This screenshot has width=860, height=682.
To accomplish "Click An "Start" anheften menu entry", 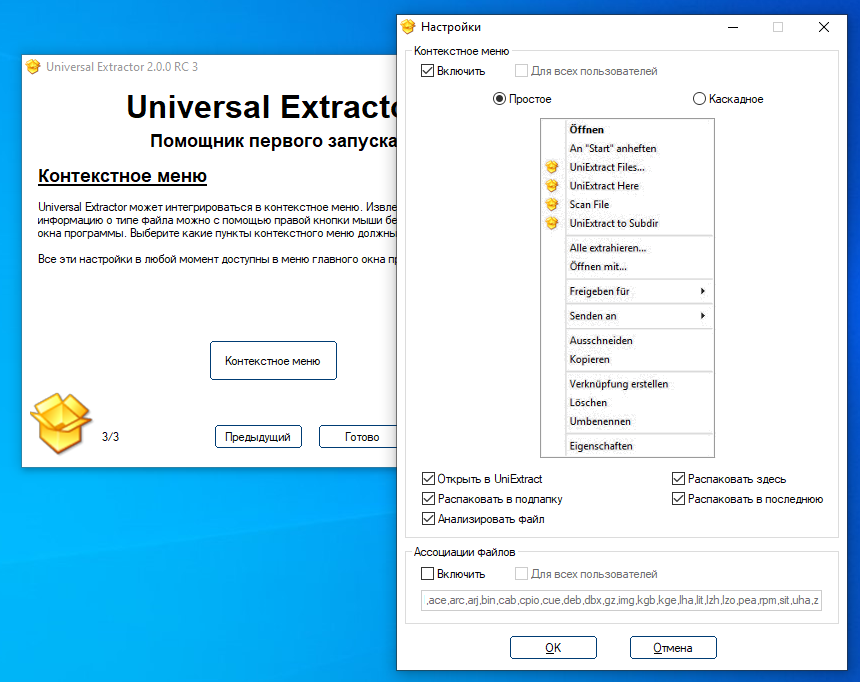I will [x=613, y=148].
